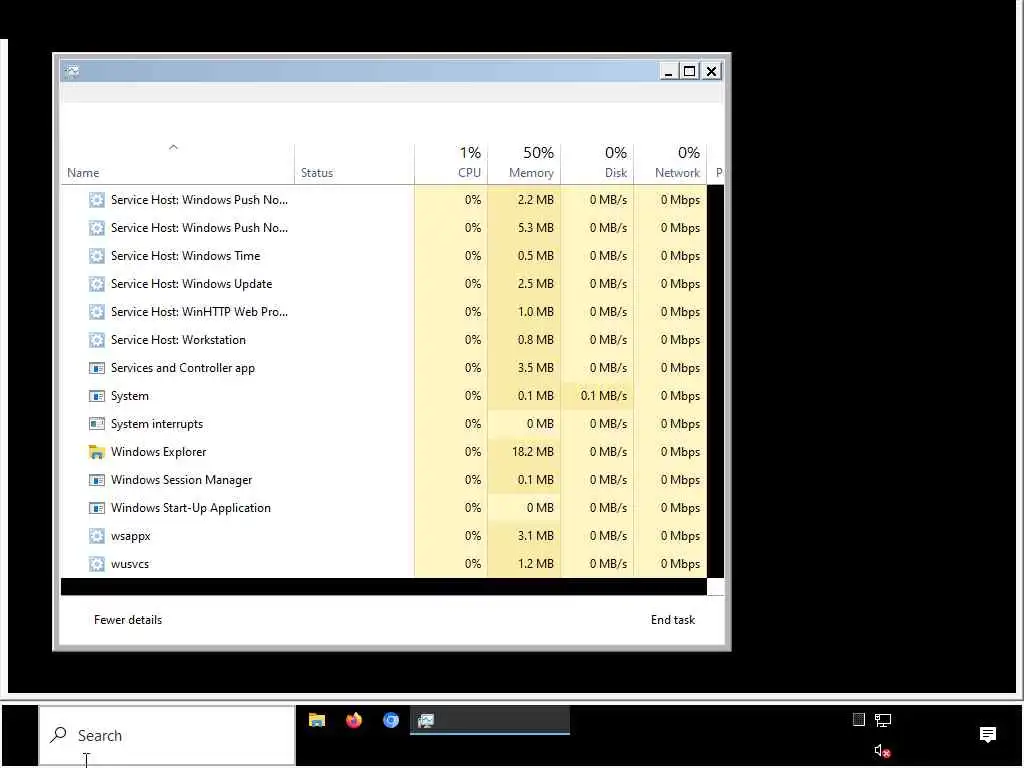Click the Task Manager title bar icon
This screenshot has height=768, width=1024.
(72, 71)
